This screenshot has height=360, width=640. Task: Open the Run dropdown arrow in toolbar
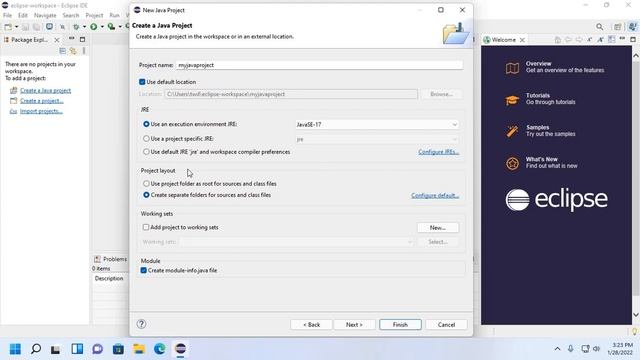(102, 27)
